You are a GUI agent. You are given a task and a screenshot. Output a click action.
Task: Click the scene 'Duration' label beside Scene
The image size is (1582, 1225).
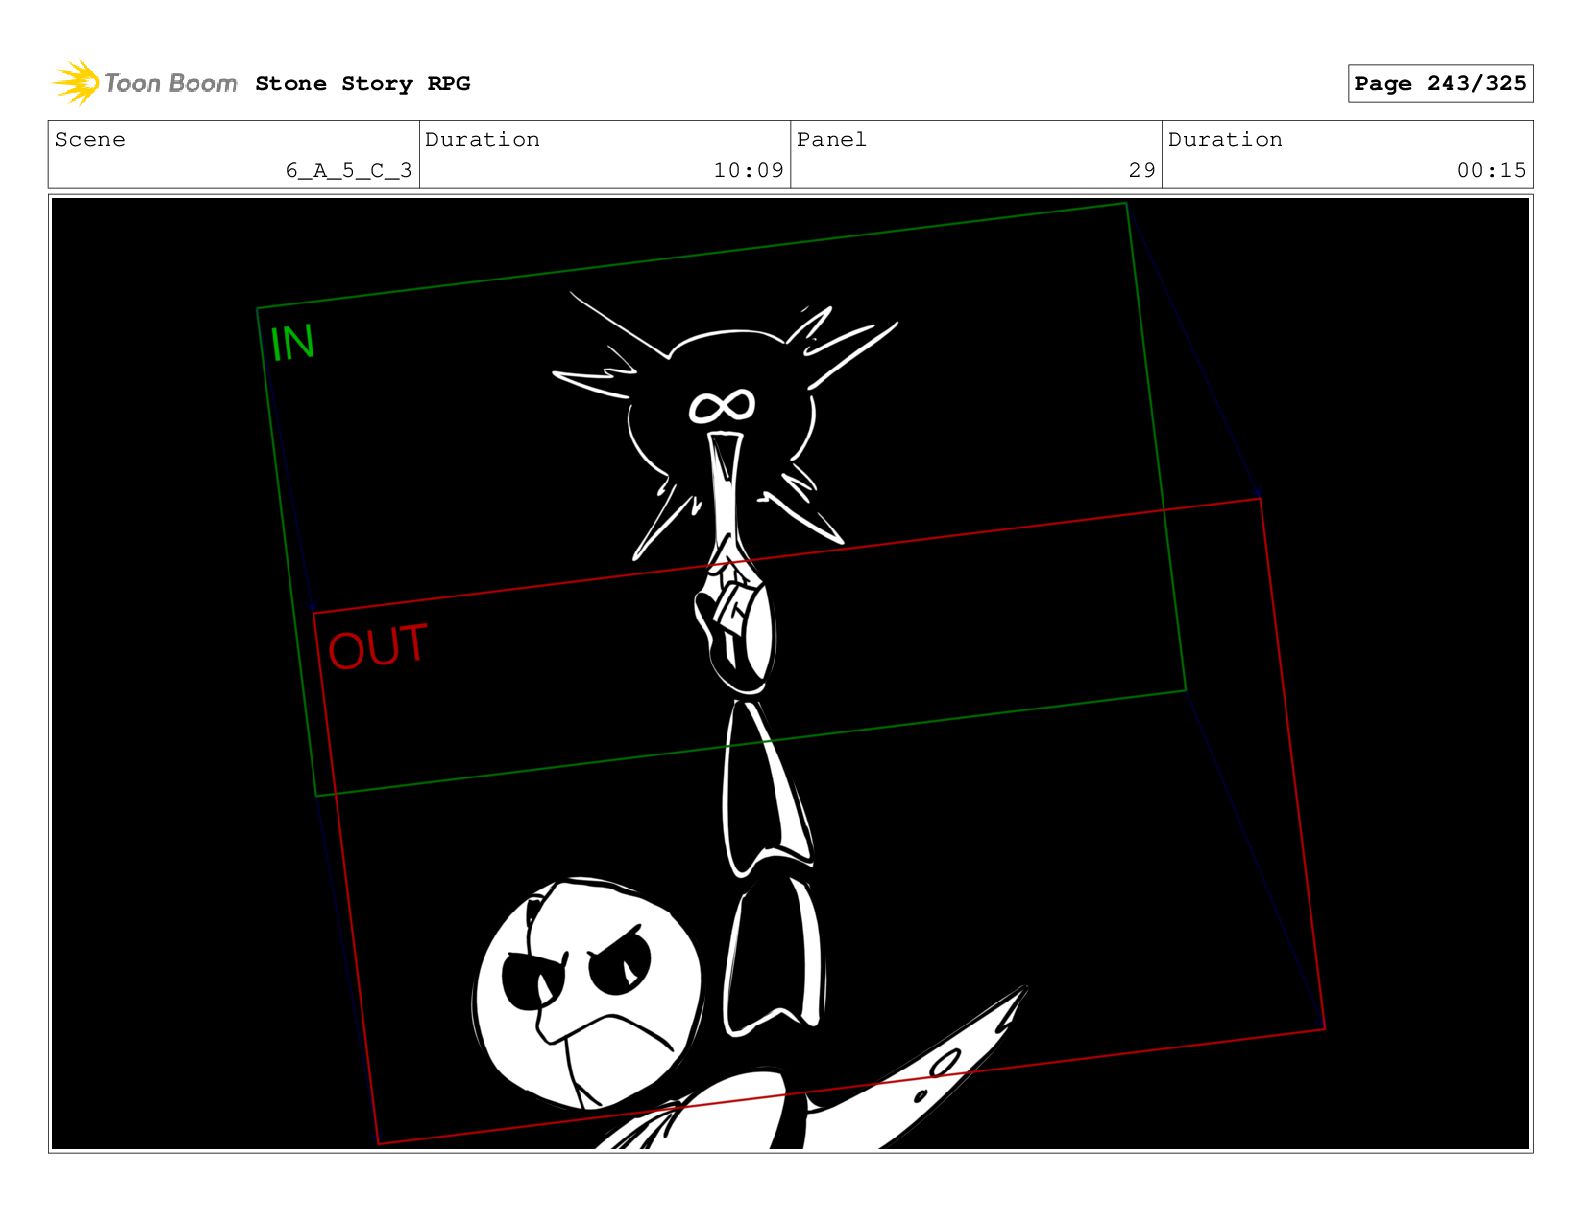pyautogui.click(x=482, y=140)
